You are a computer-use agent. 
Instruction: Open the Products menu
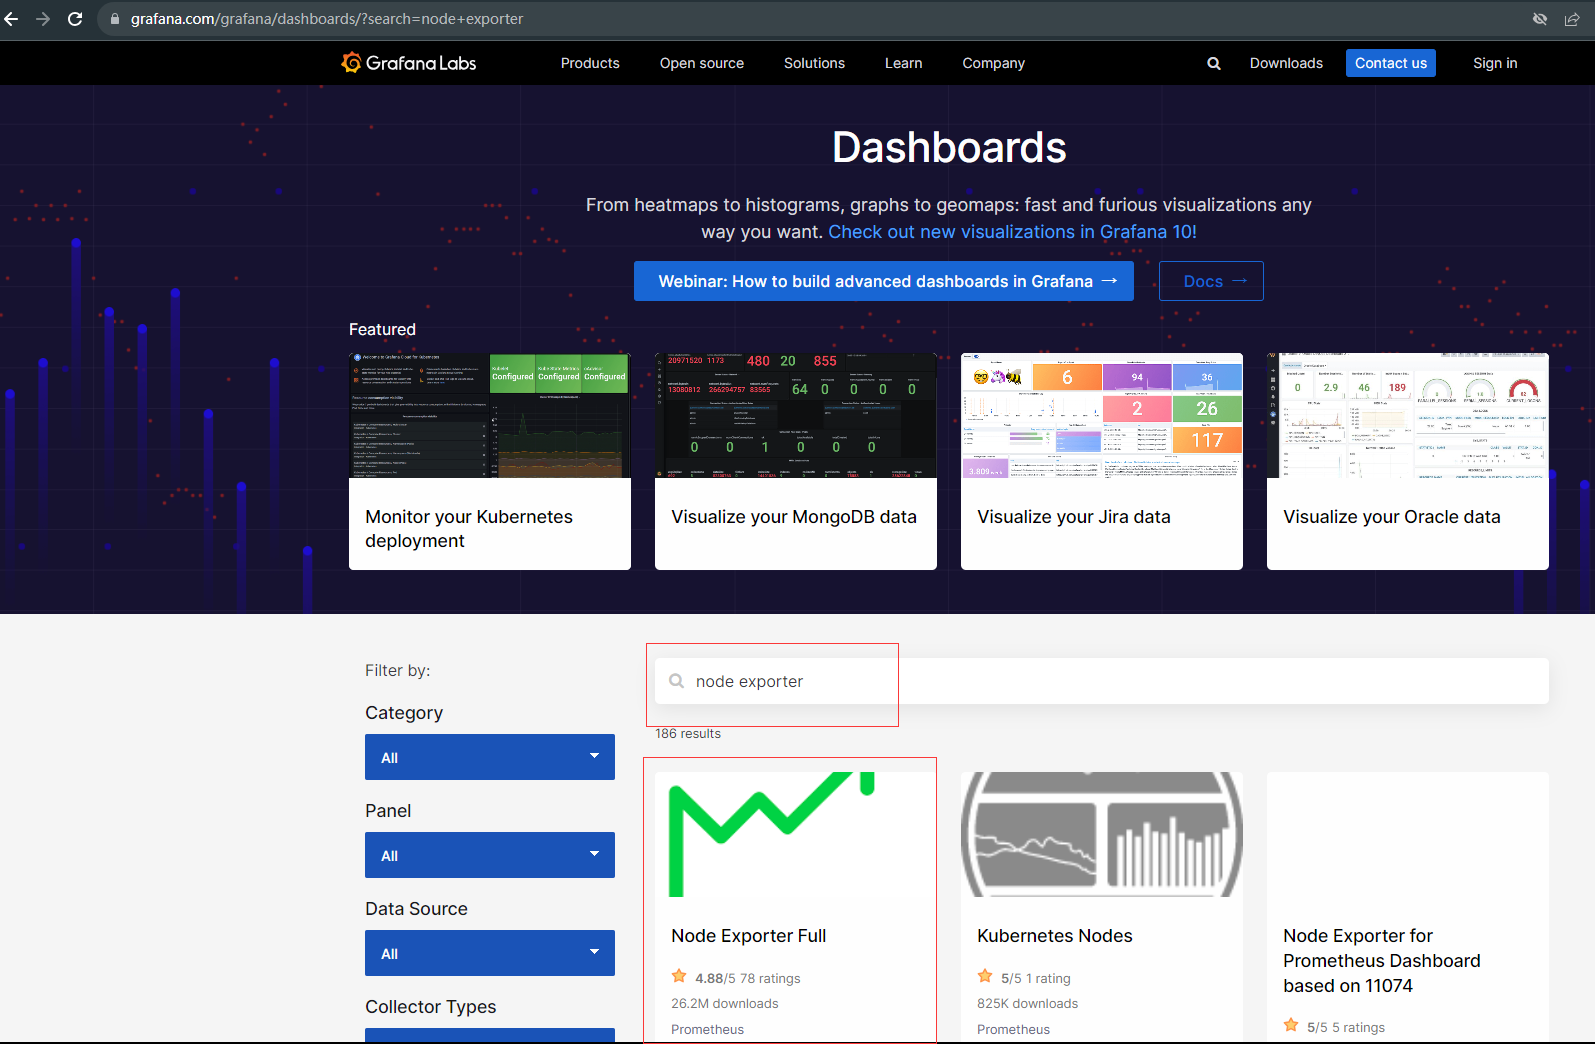pos(590,63)
